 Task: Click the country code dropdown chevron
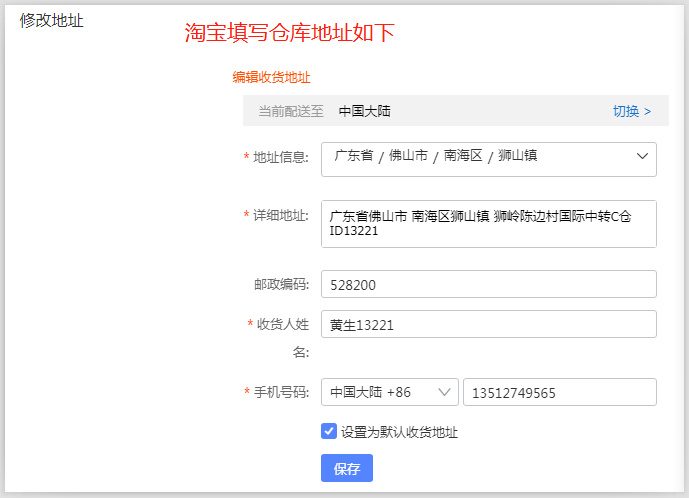coord(444,392)
